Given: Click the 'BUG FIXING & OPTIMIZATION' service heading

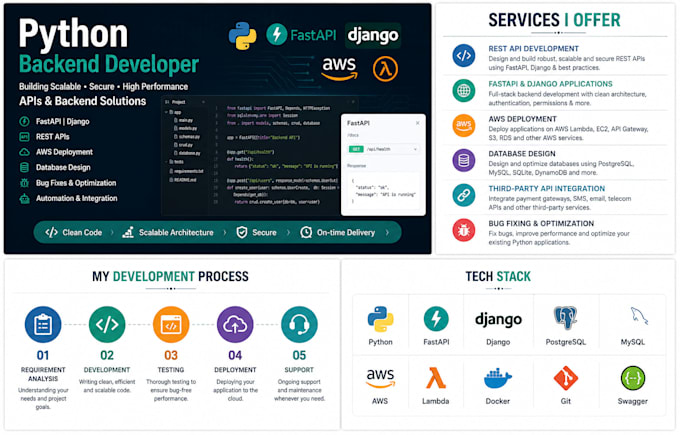Looking at the screenshot, I should pos(541,224).
